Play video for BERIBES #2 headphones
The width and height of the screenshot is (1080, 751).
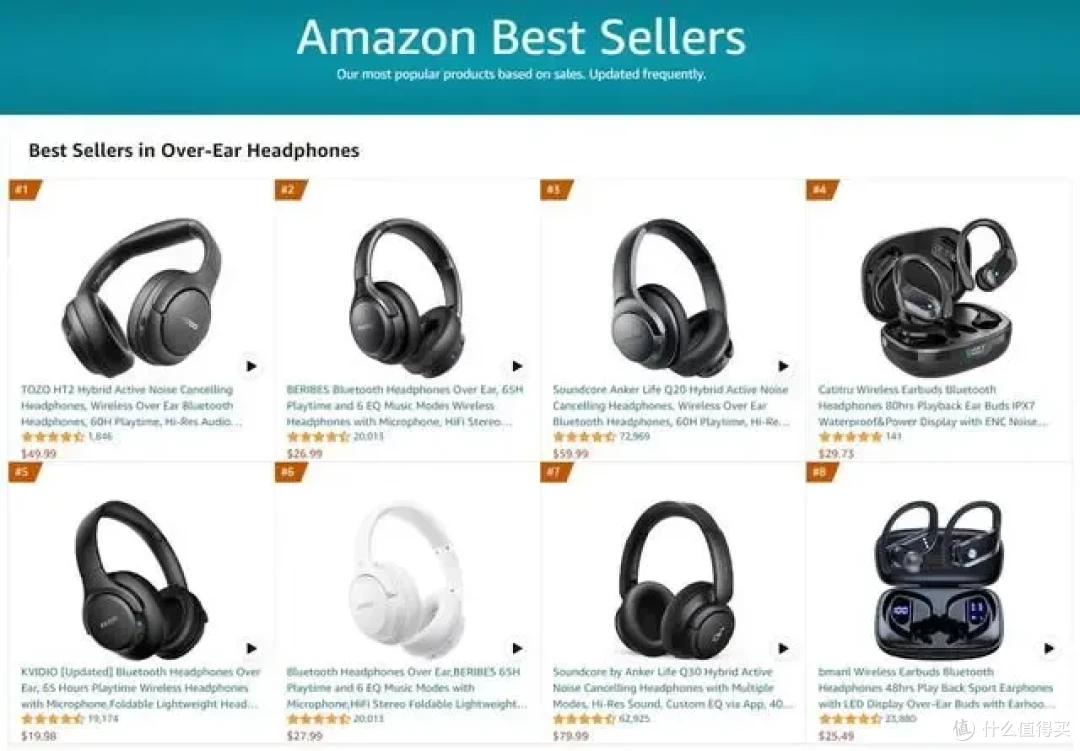[517, 366]
